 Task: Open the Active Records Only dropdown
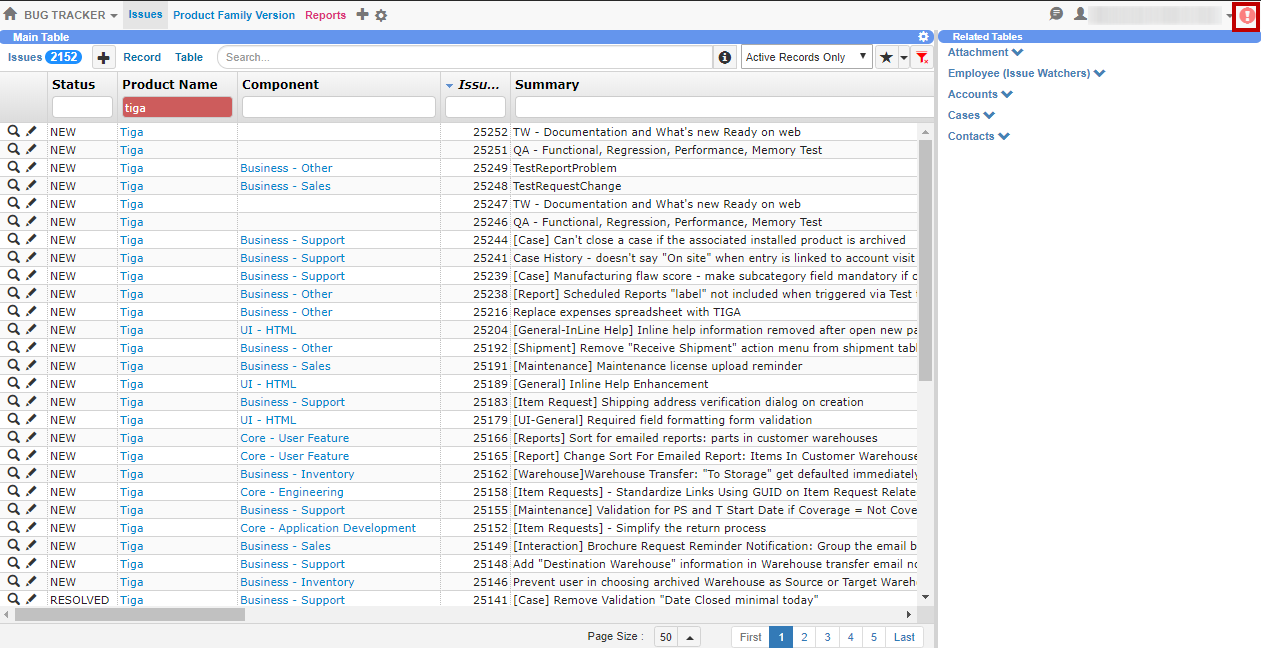point(806,57)
